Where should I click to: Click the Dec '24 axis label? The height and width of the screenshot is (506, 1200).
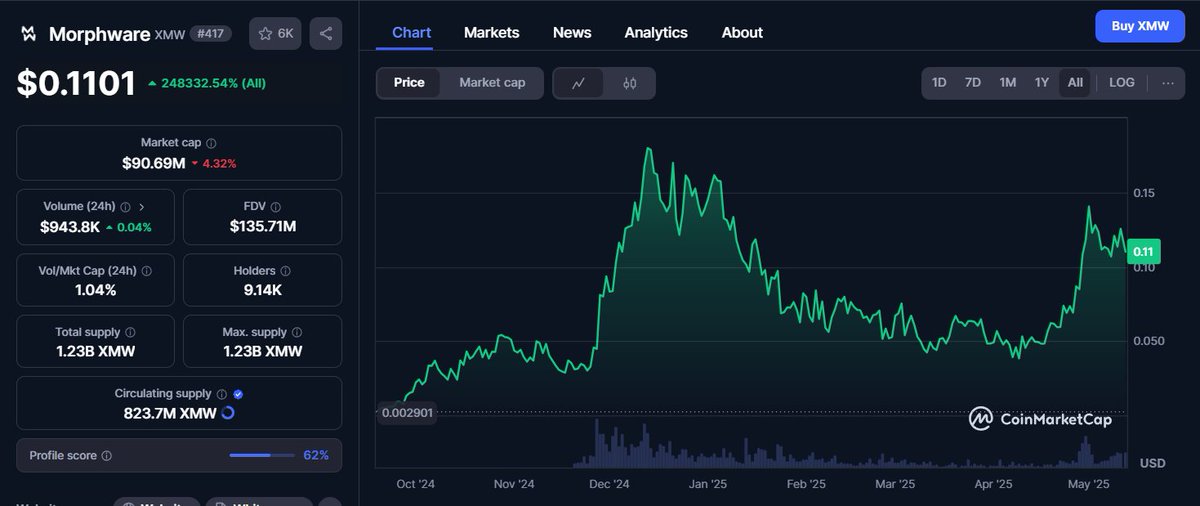point(609,484)
